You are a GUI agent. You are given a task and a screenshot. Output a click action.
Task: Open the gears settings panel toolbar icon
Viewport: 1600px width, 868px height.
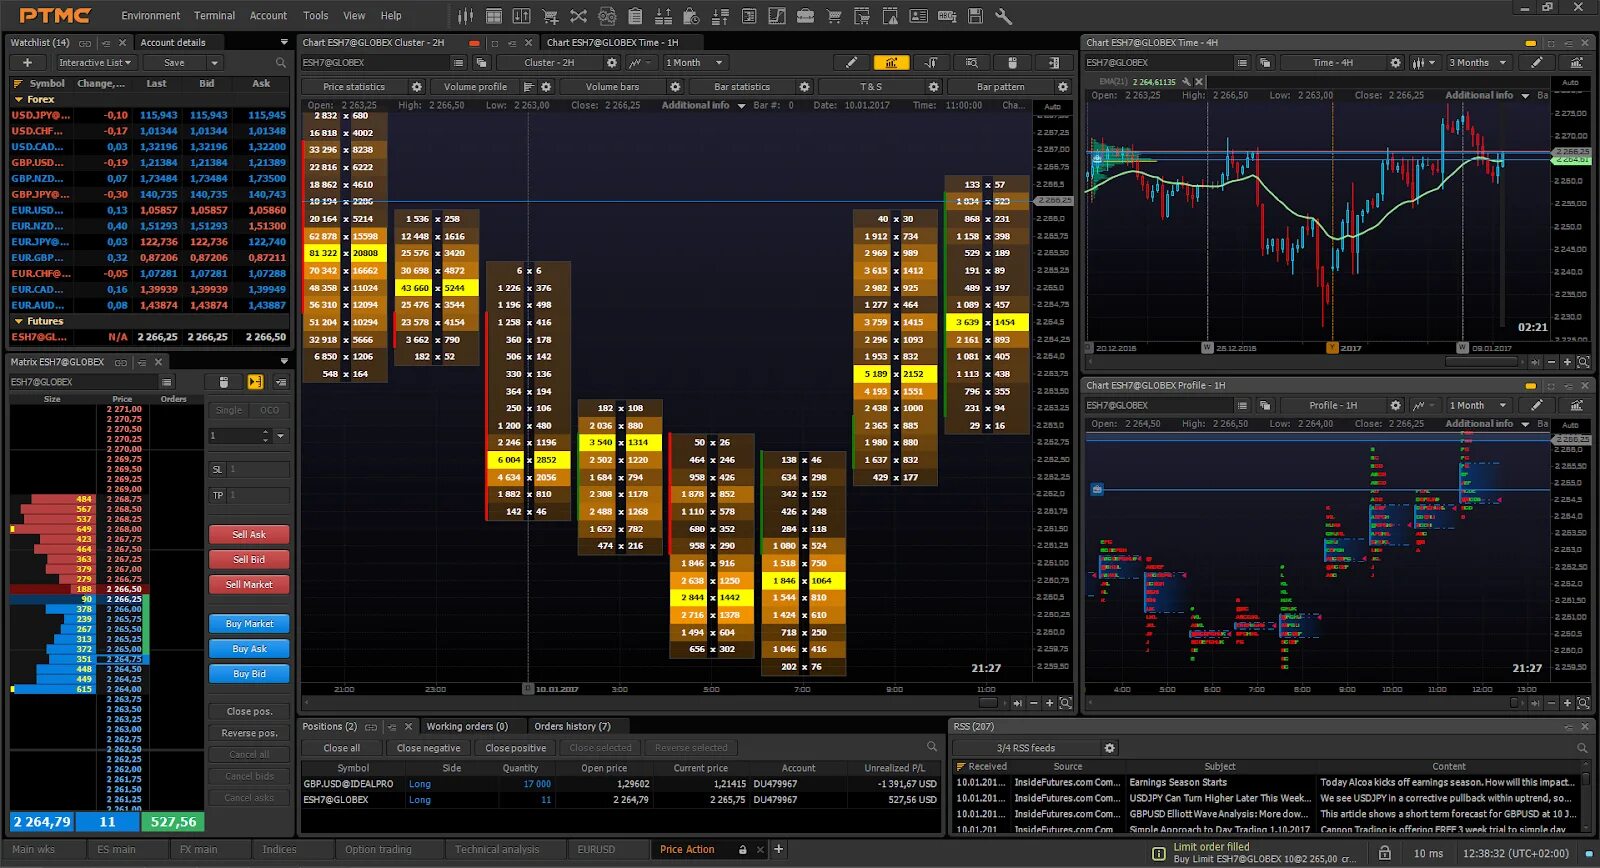[607, 16]
